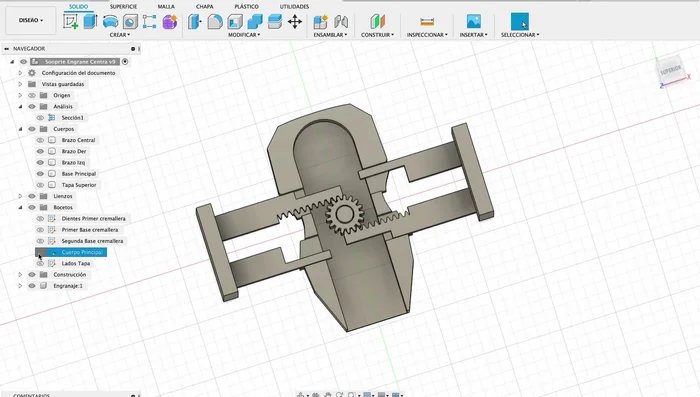Screen dimensions: 700x397
Task: Select the Hole tool
Action: 130,21
